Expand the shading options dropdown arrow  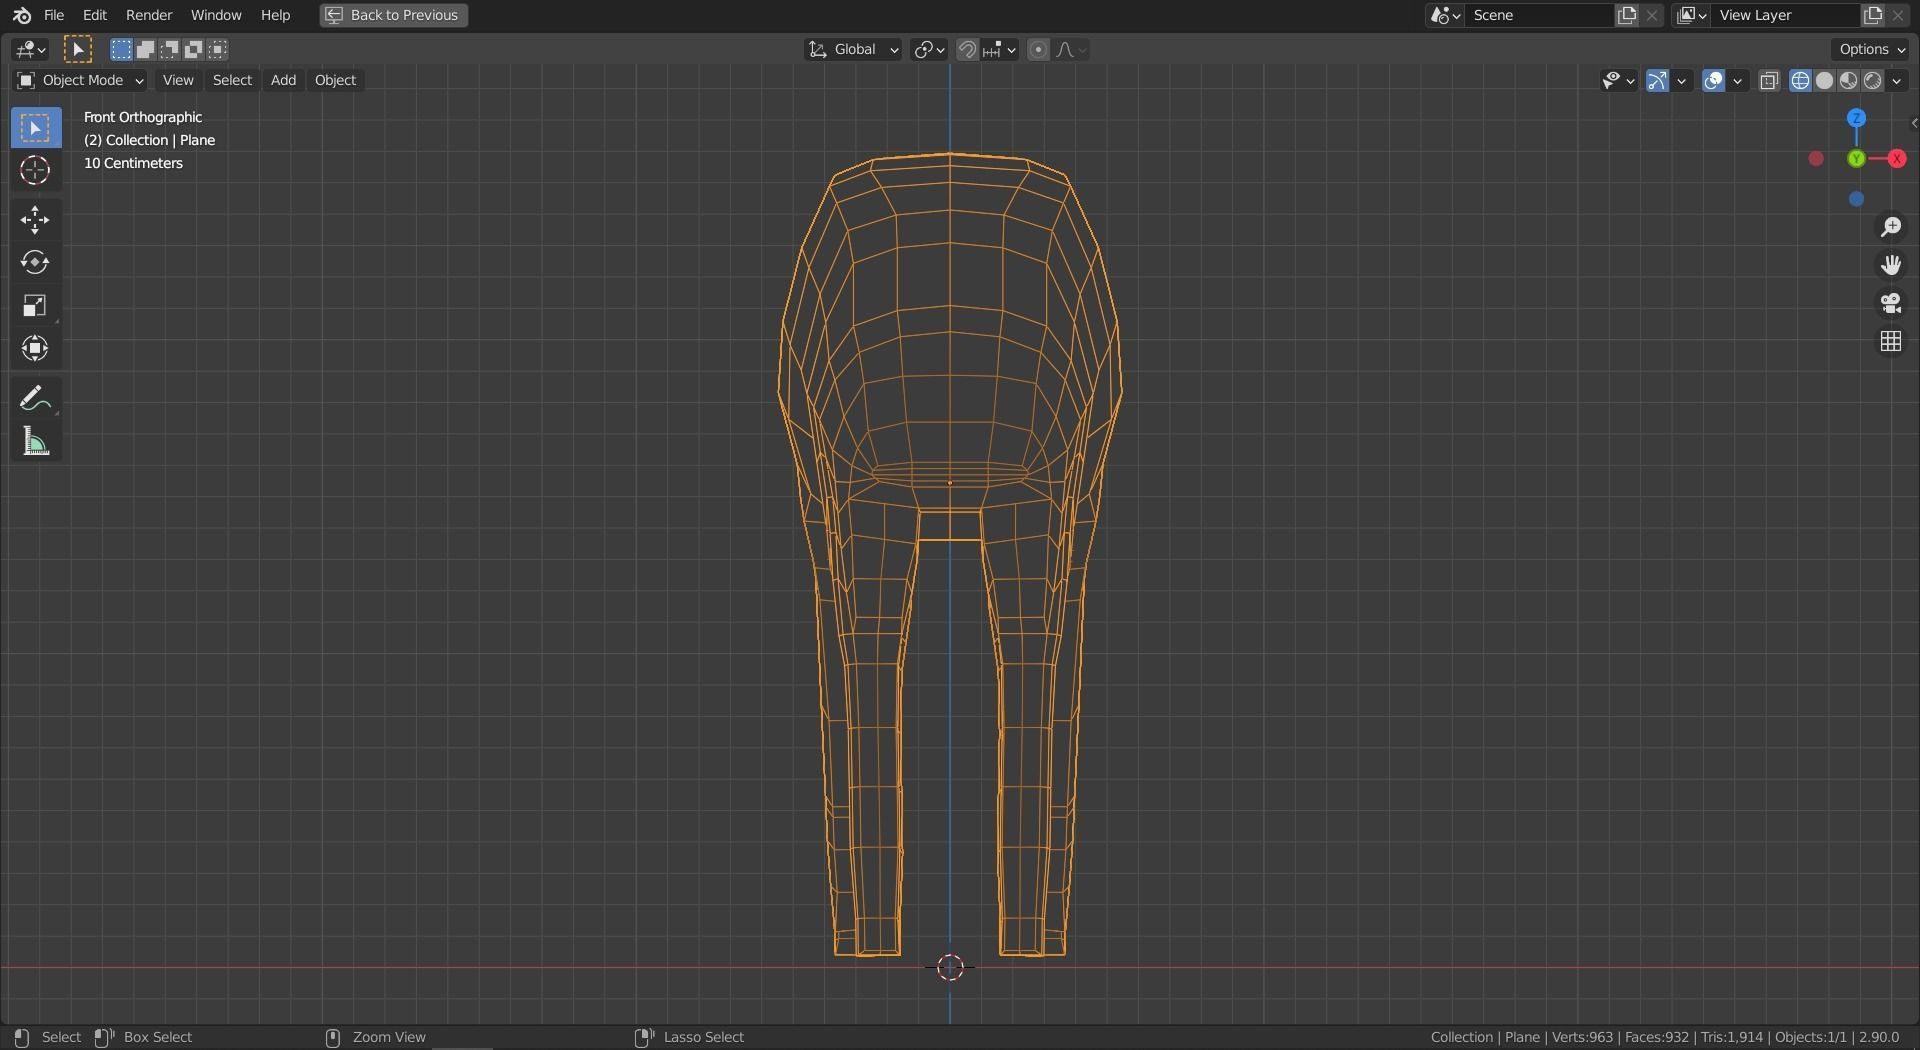(1897, 81)
